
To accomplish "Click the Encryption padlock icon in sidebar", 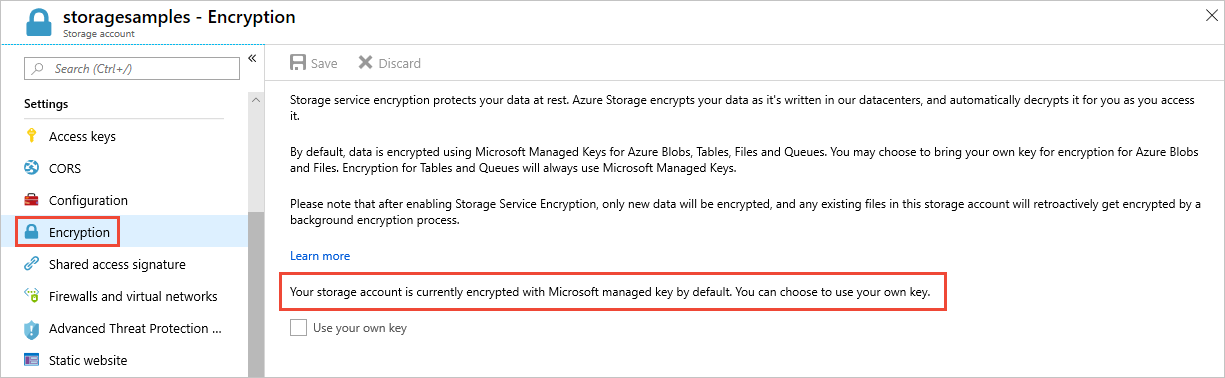I will 31,232.
